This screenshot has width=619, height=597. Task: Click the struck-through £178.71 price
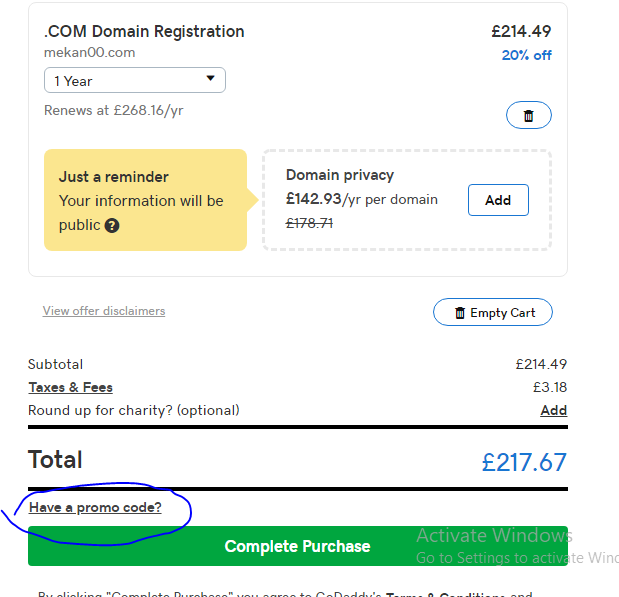tap(309, 223)
